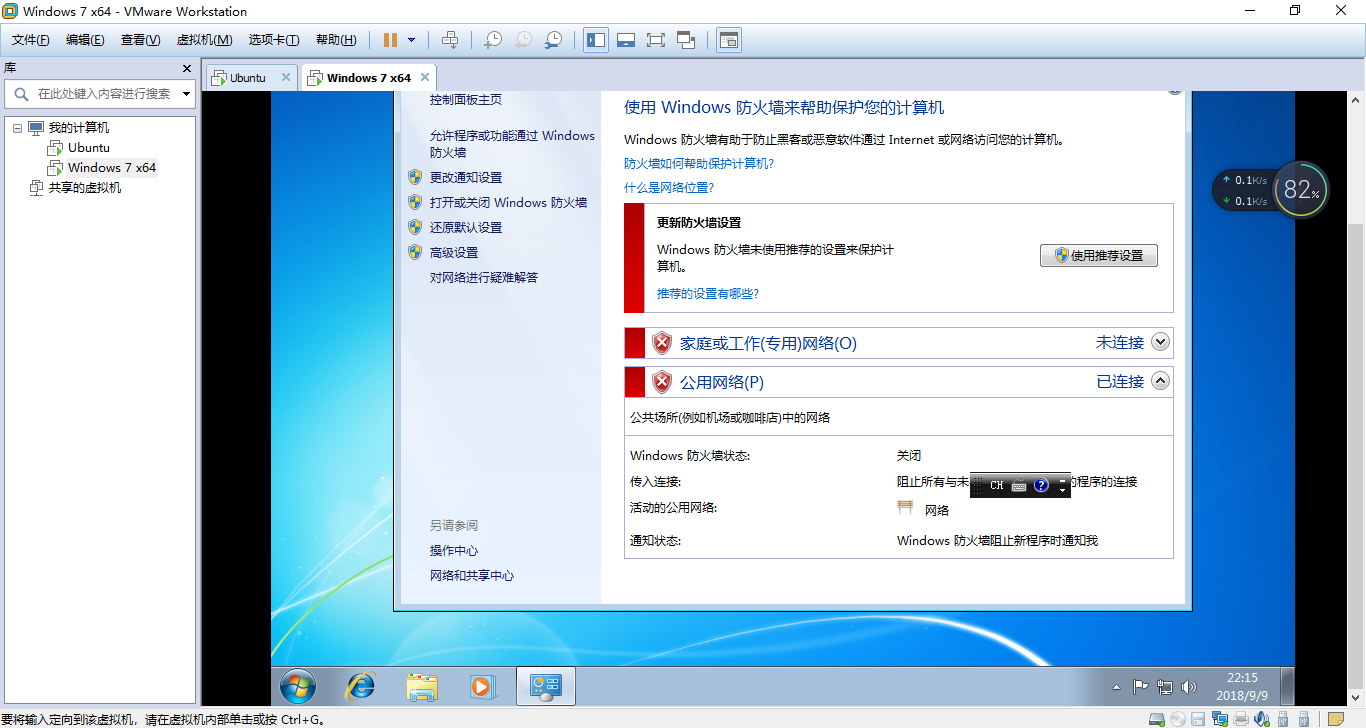Viewport: 1366px width, 728px height.
Task: Toggle the library sidebar view button
Action: click(x=596, y=40)
